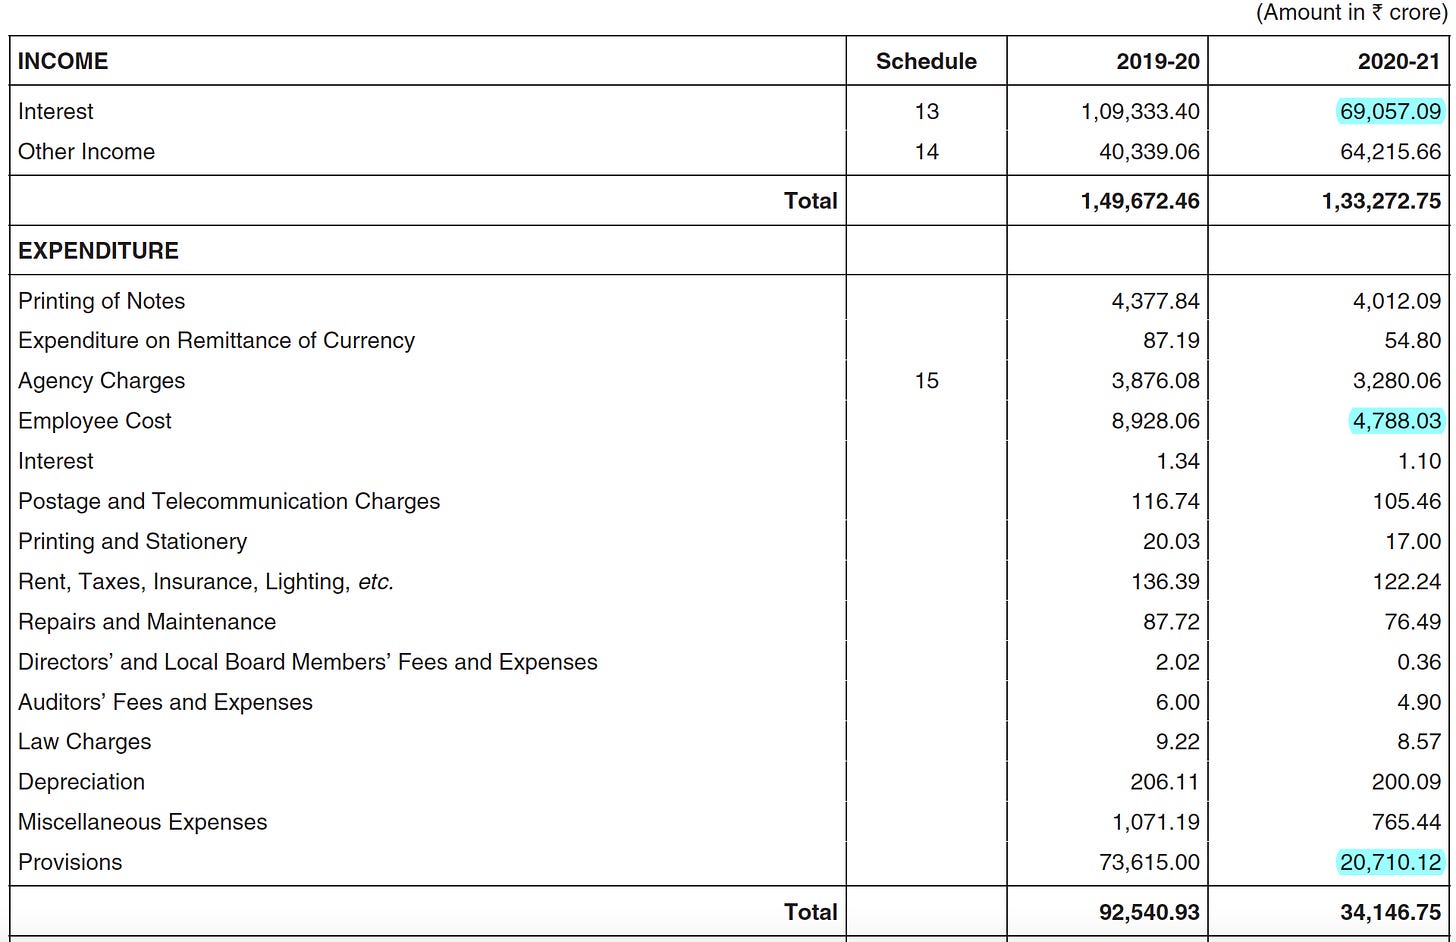Click postage value 116.74
The height and width of the screenshot is (942, 1456).
(x=1165, y=501)
